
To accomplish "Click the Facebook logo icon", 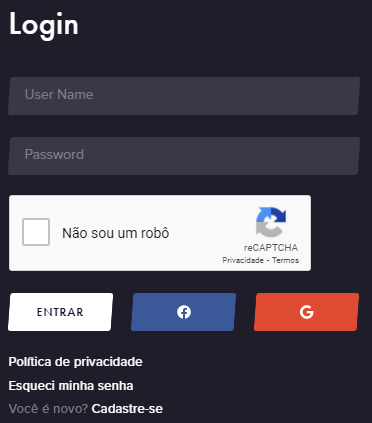I will pos(184,312).
